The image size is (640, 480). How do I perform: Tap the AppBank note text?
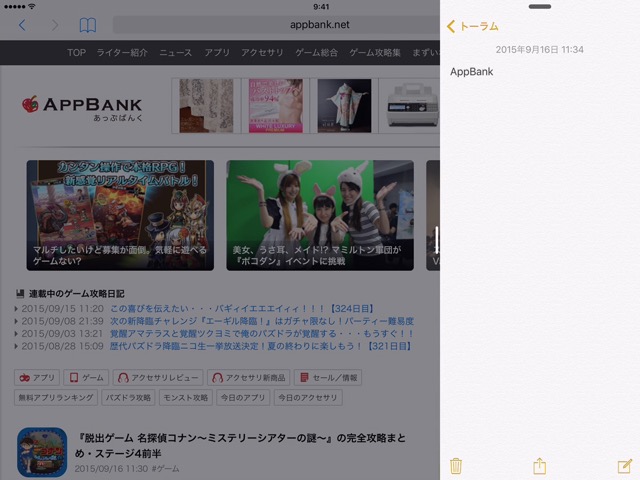pyautogui.click(x=471, y=72)
